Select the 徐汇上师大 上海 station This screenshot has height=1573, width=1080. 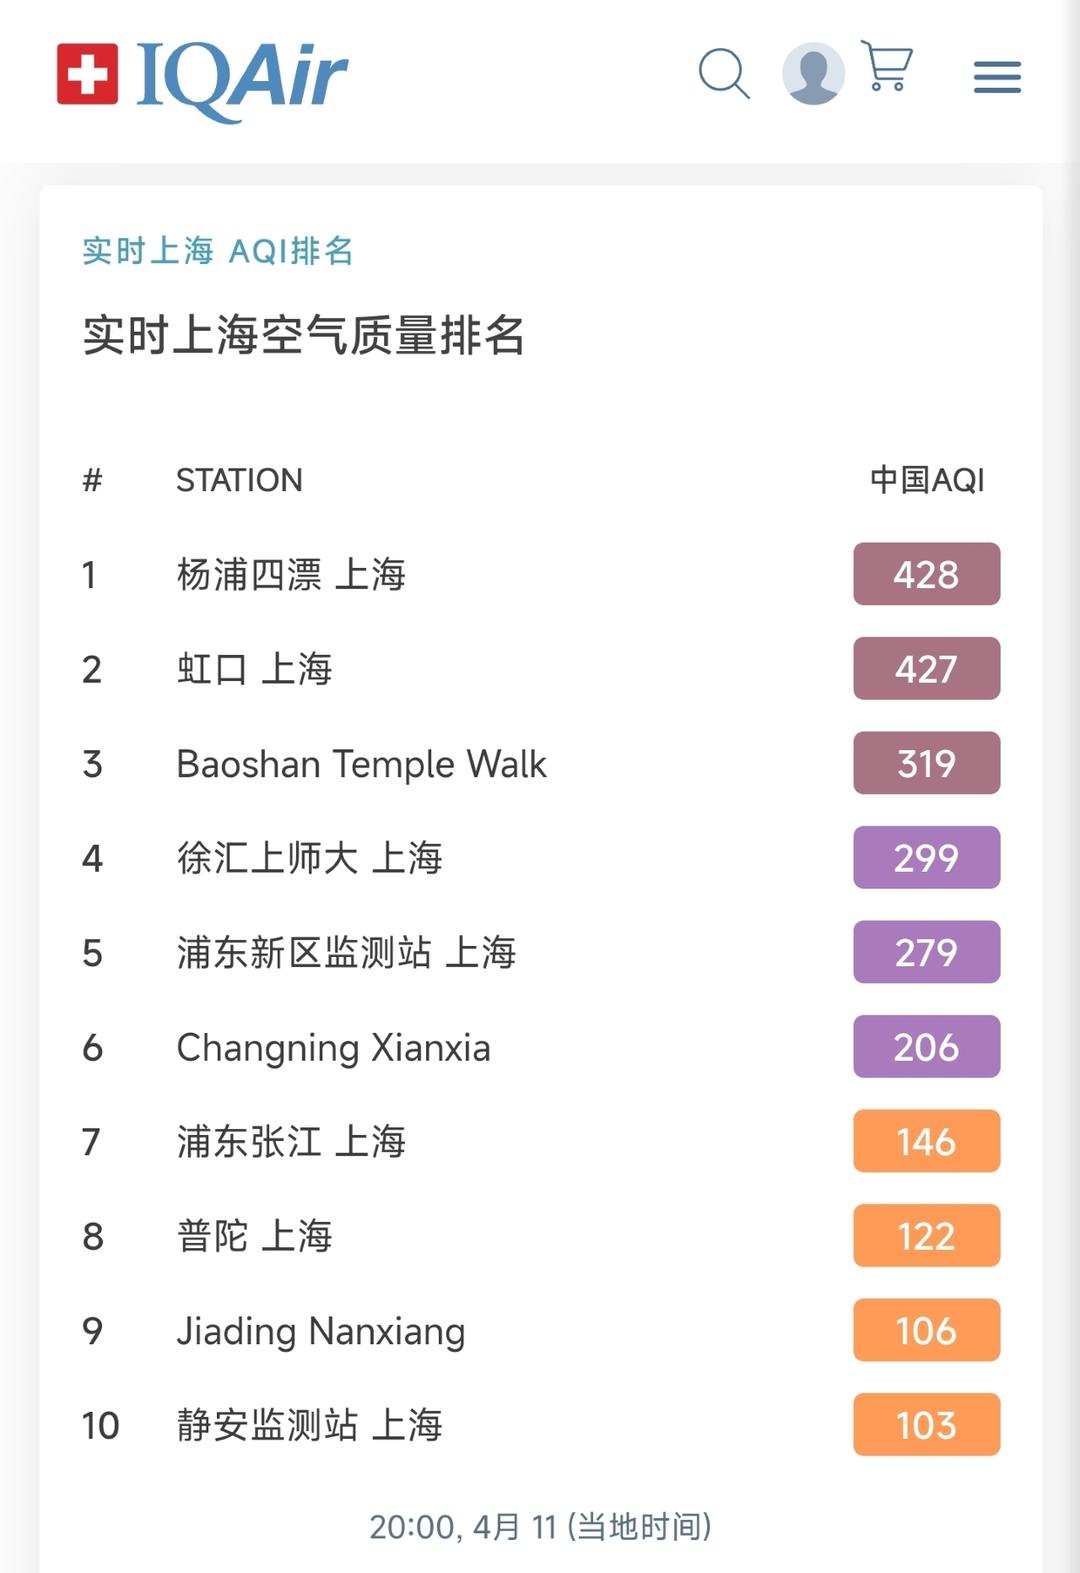click(x=309, y=858)
